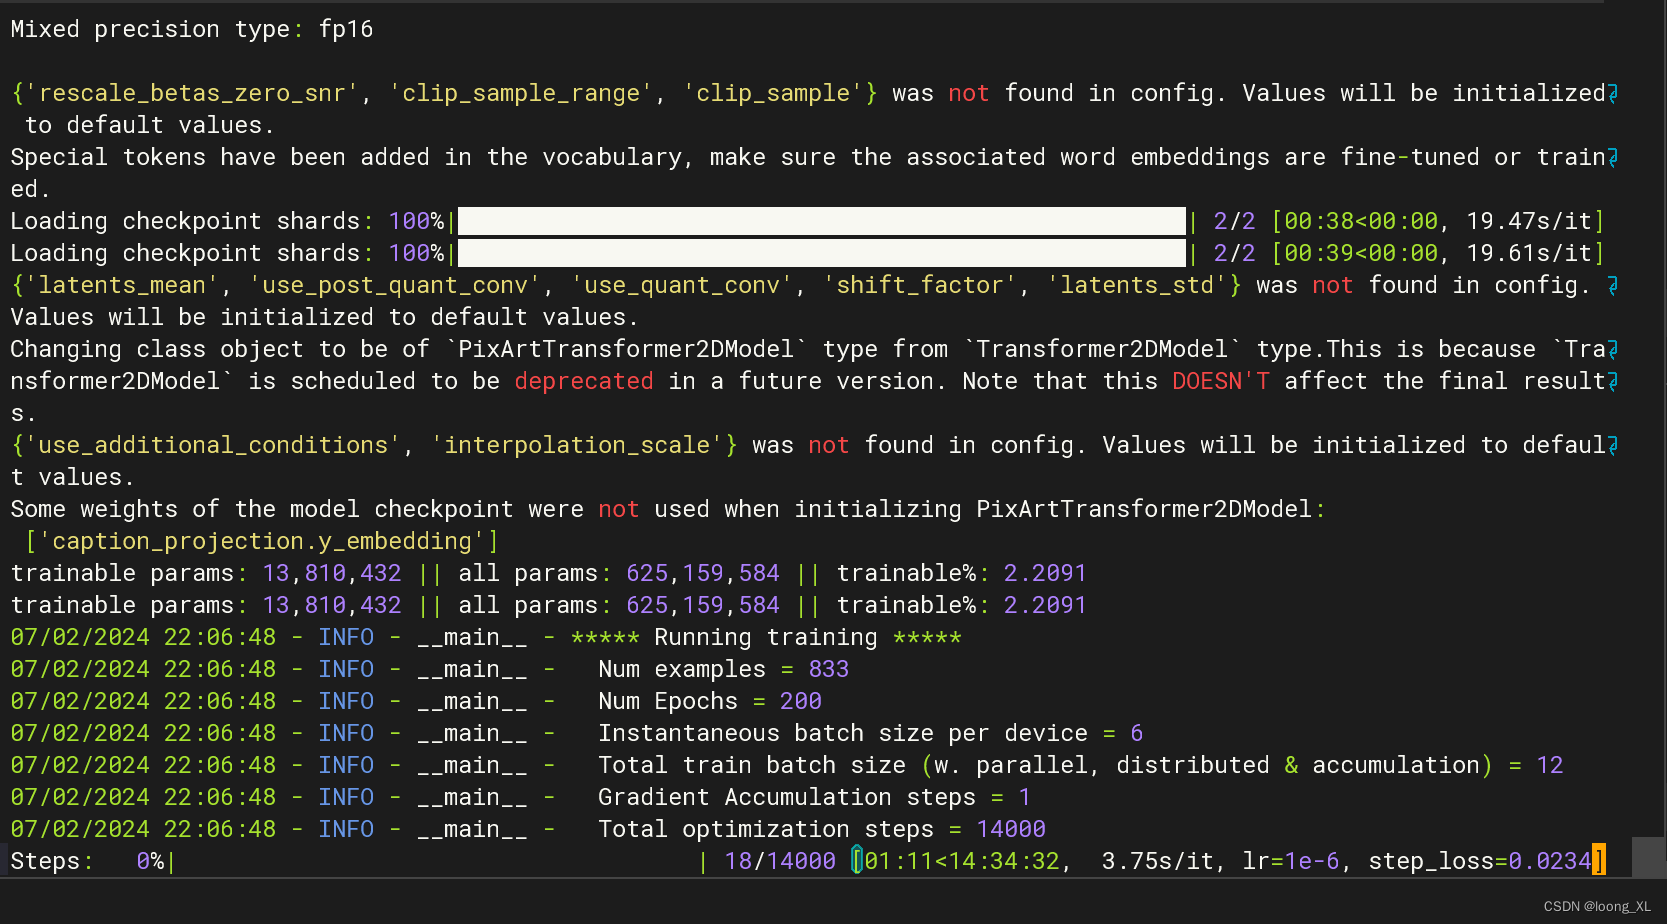
Task: Click the 'shift_factor' config key
Action: (x=920, y=285)
